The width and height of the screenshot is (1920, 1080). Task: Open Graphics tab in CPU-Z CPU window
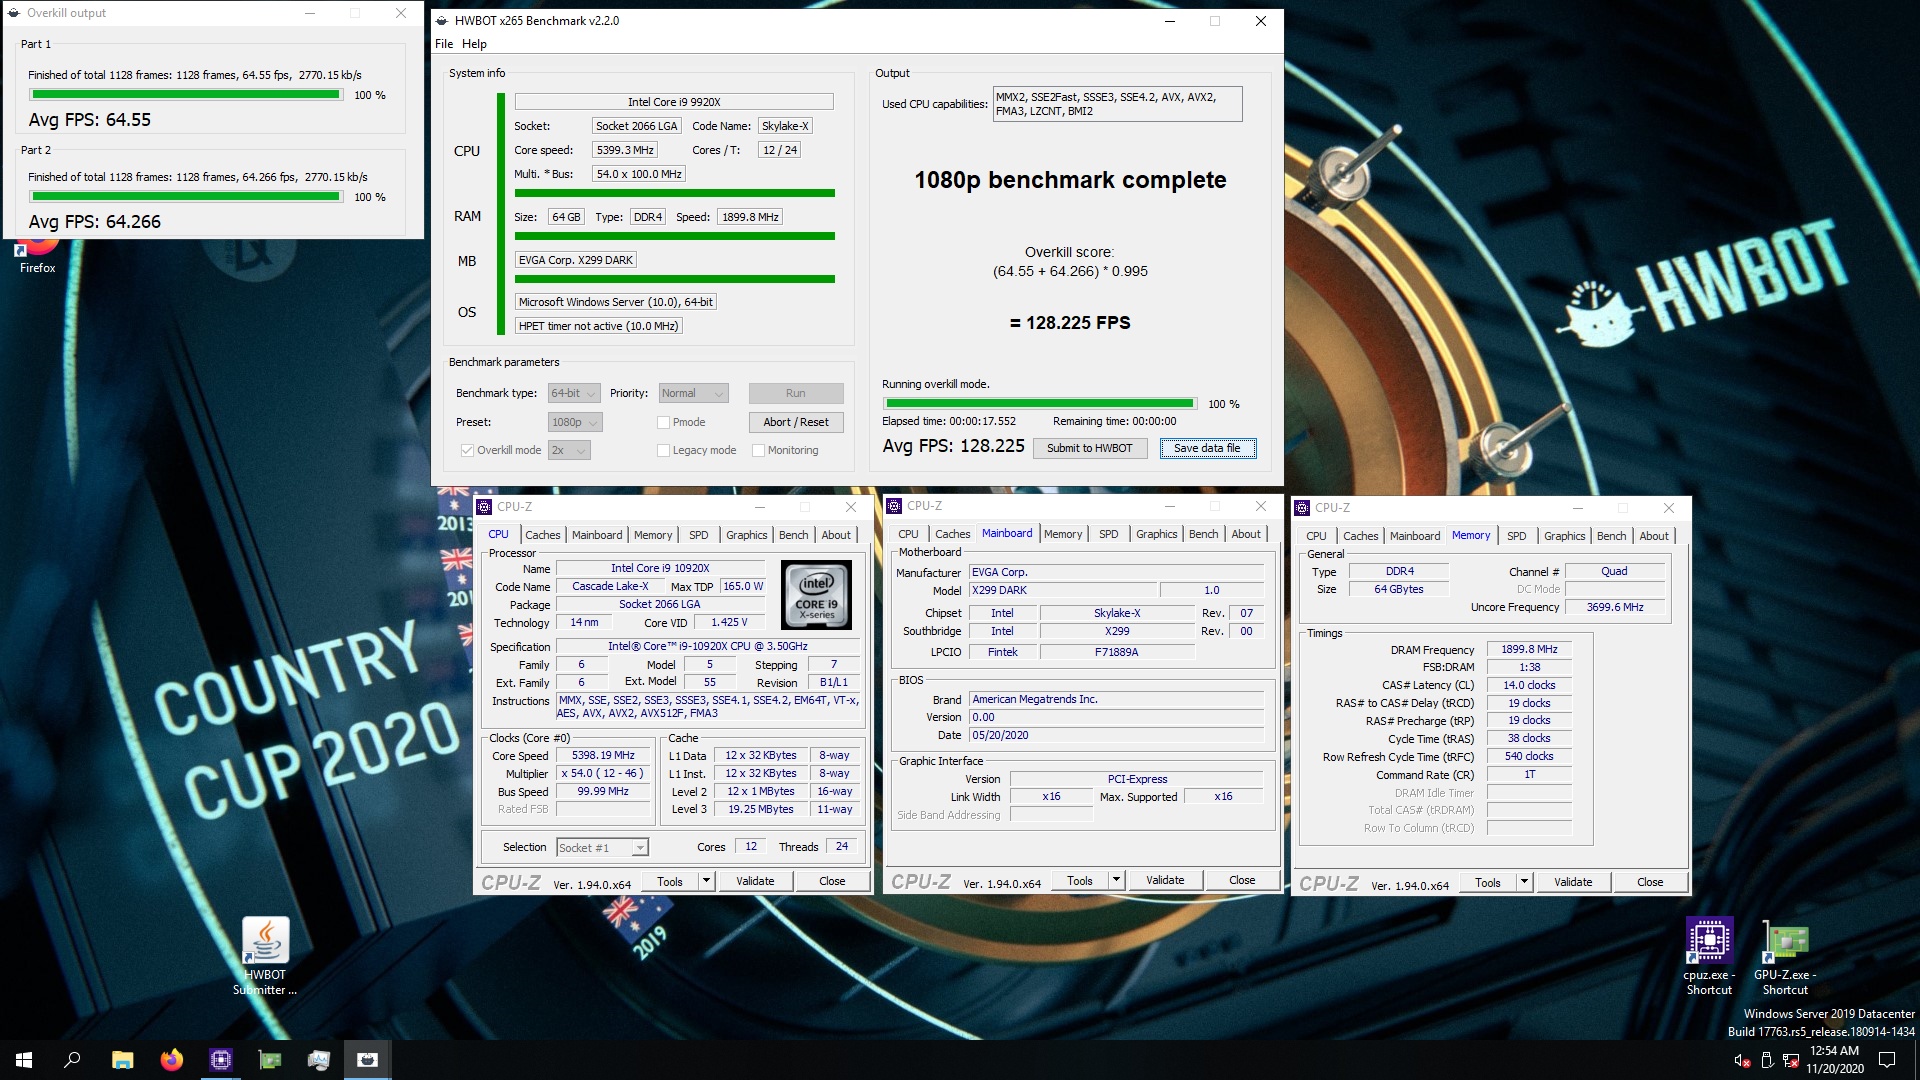click(746, 535)
